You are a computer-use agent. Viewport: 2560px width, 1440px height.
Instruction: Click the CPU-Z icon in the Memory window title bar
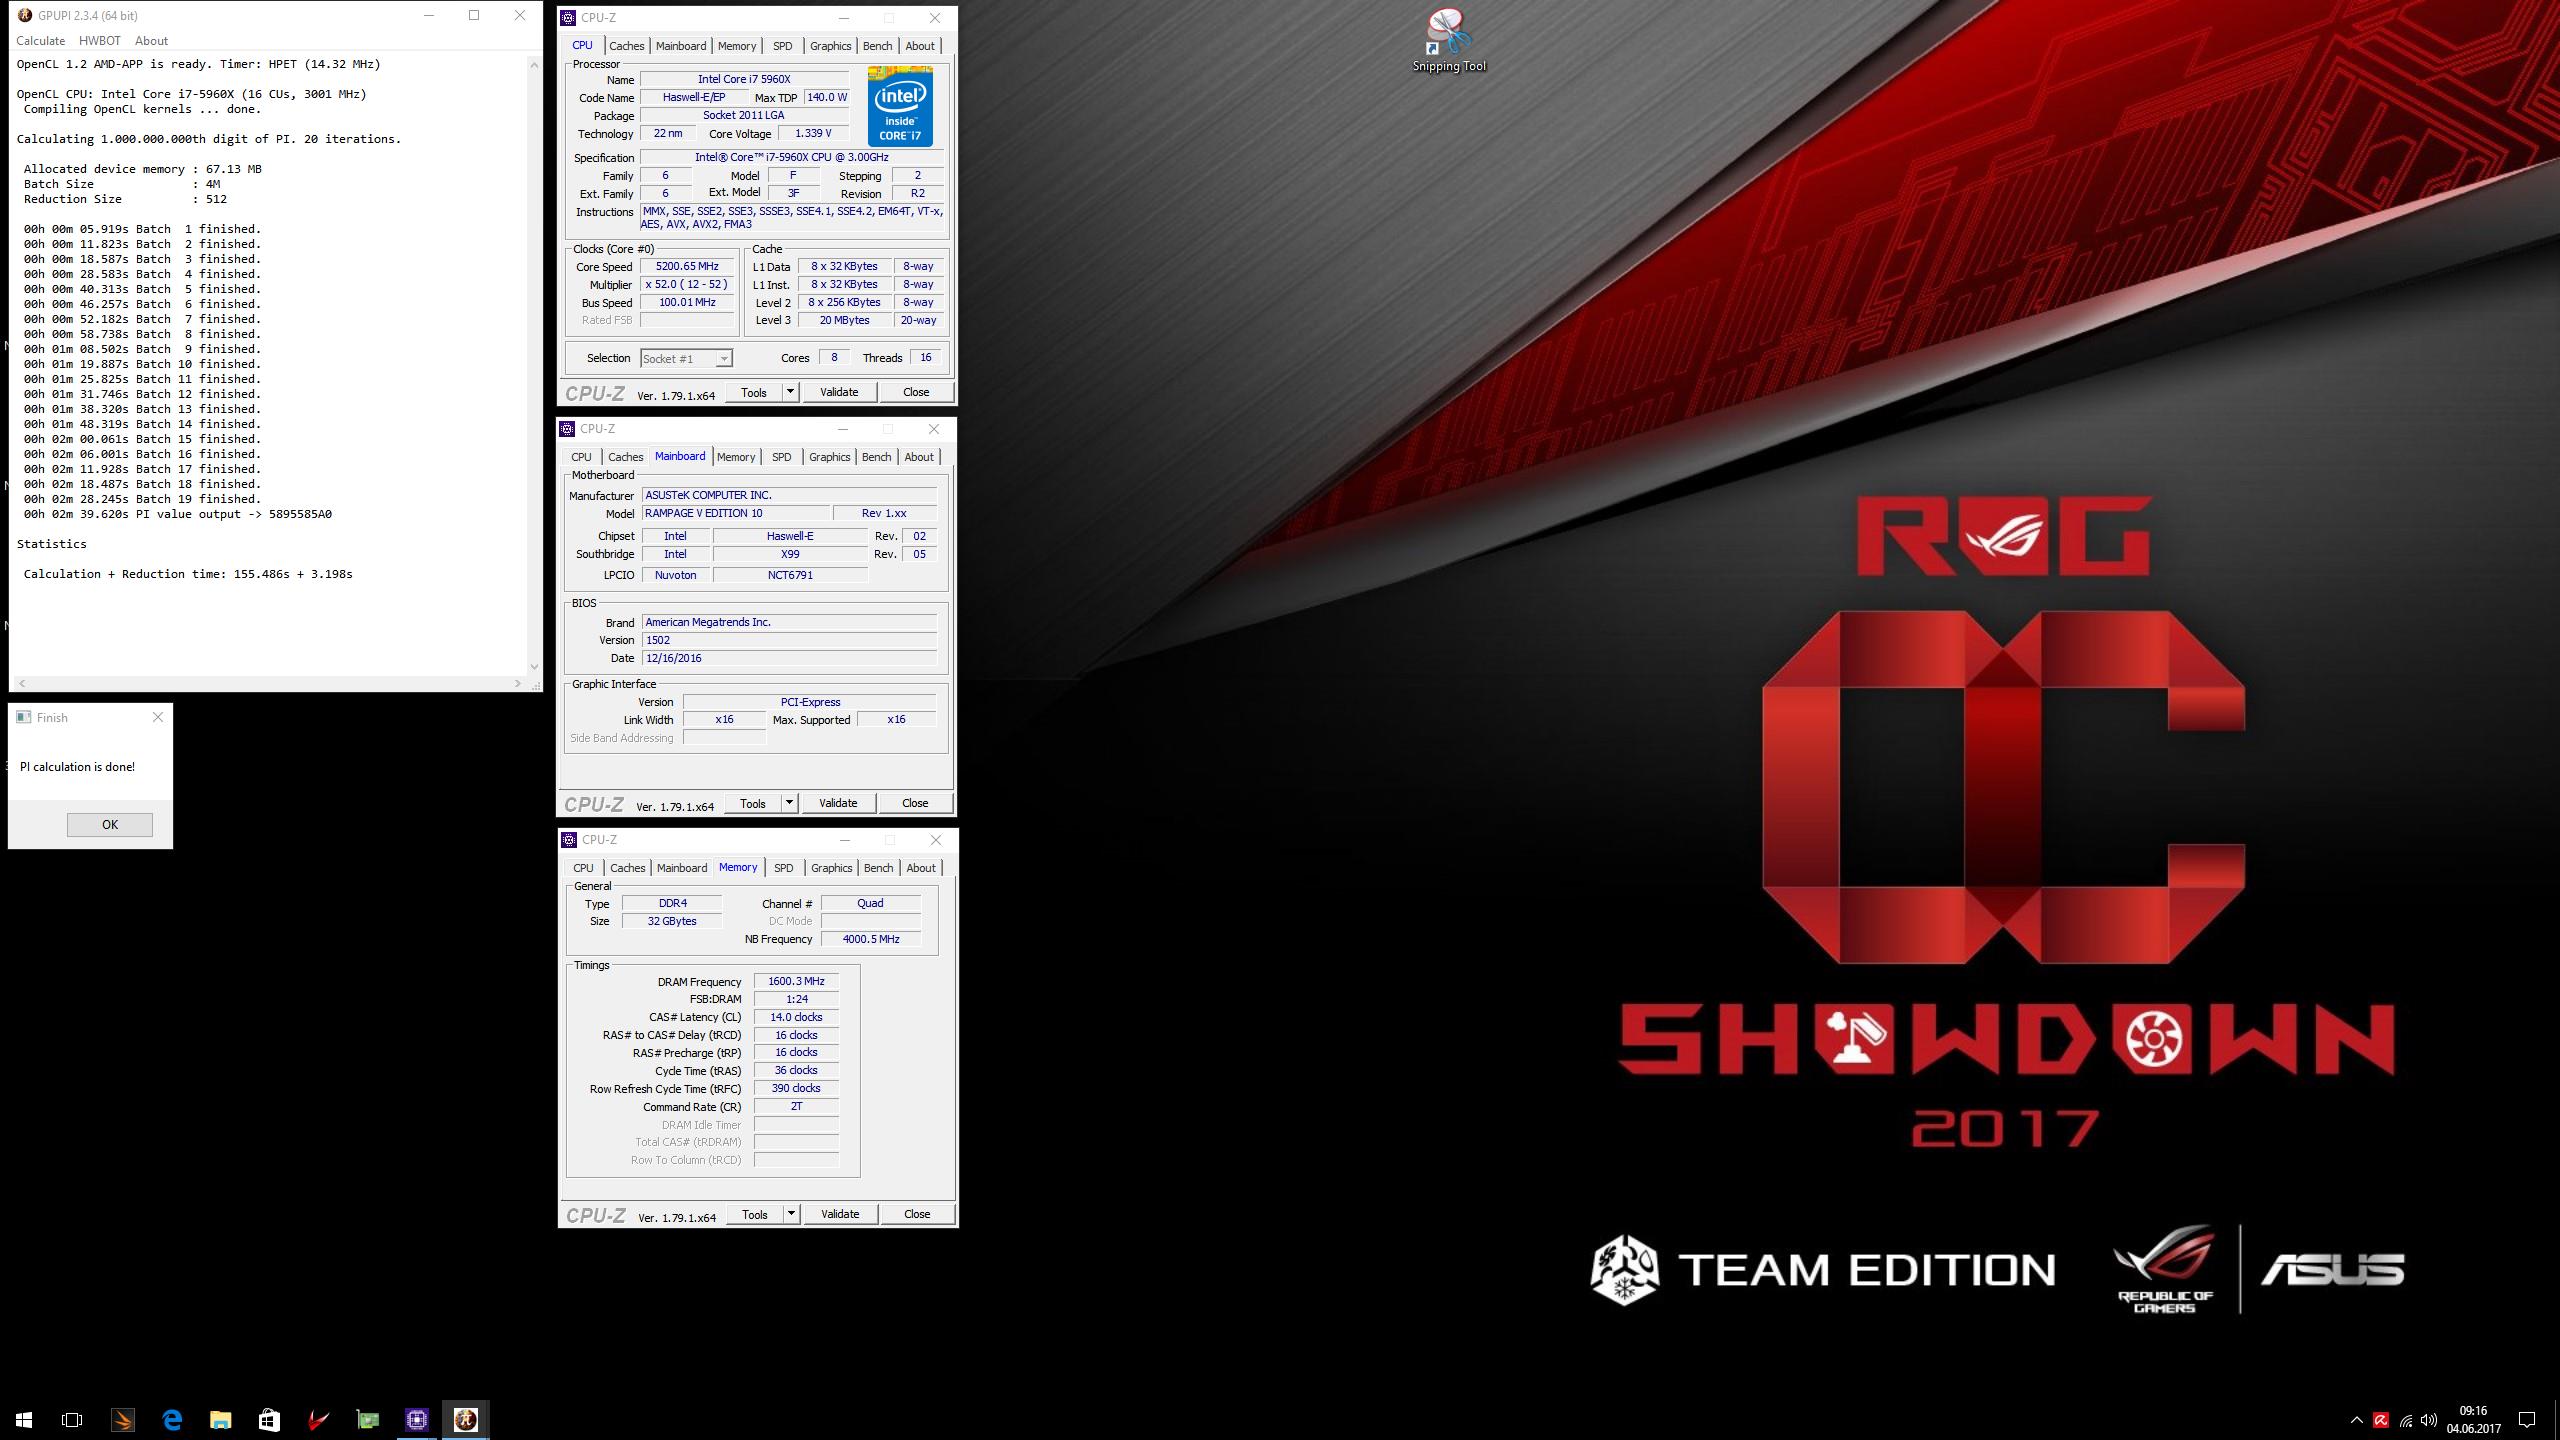[569, 839]
